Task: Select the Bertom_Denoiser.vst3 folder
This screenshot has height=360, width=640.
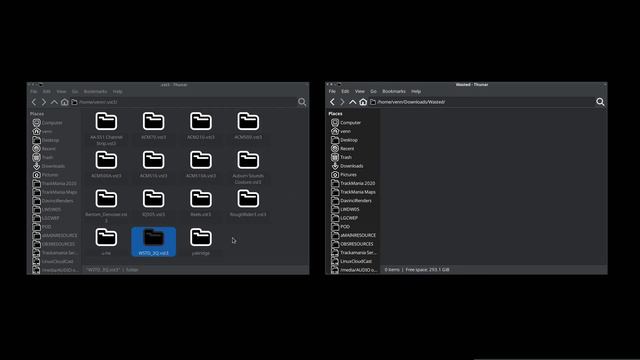Action: click(106, 205)
